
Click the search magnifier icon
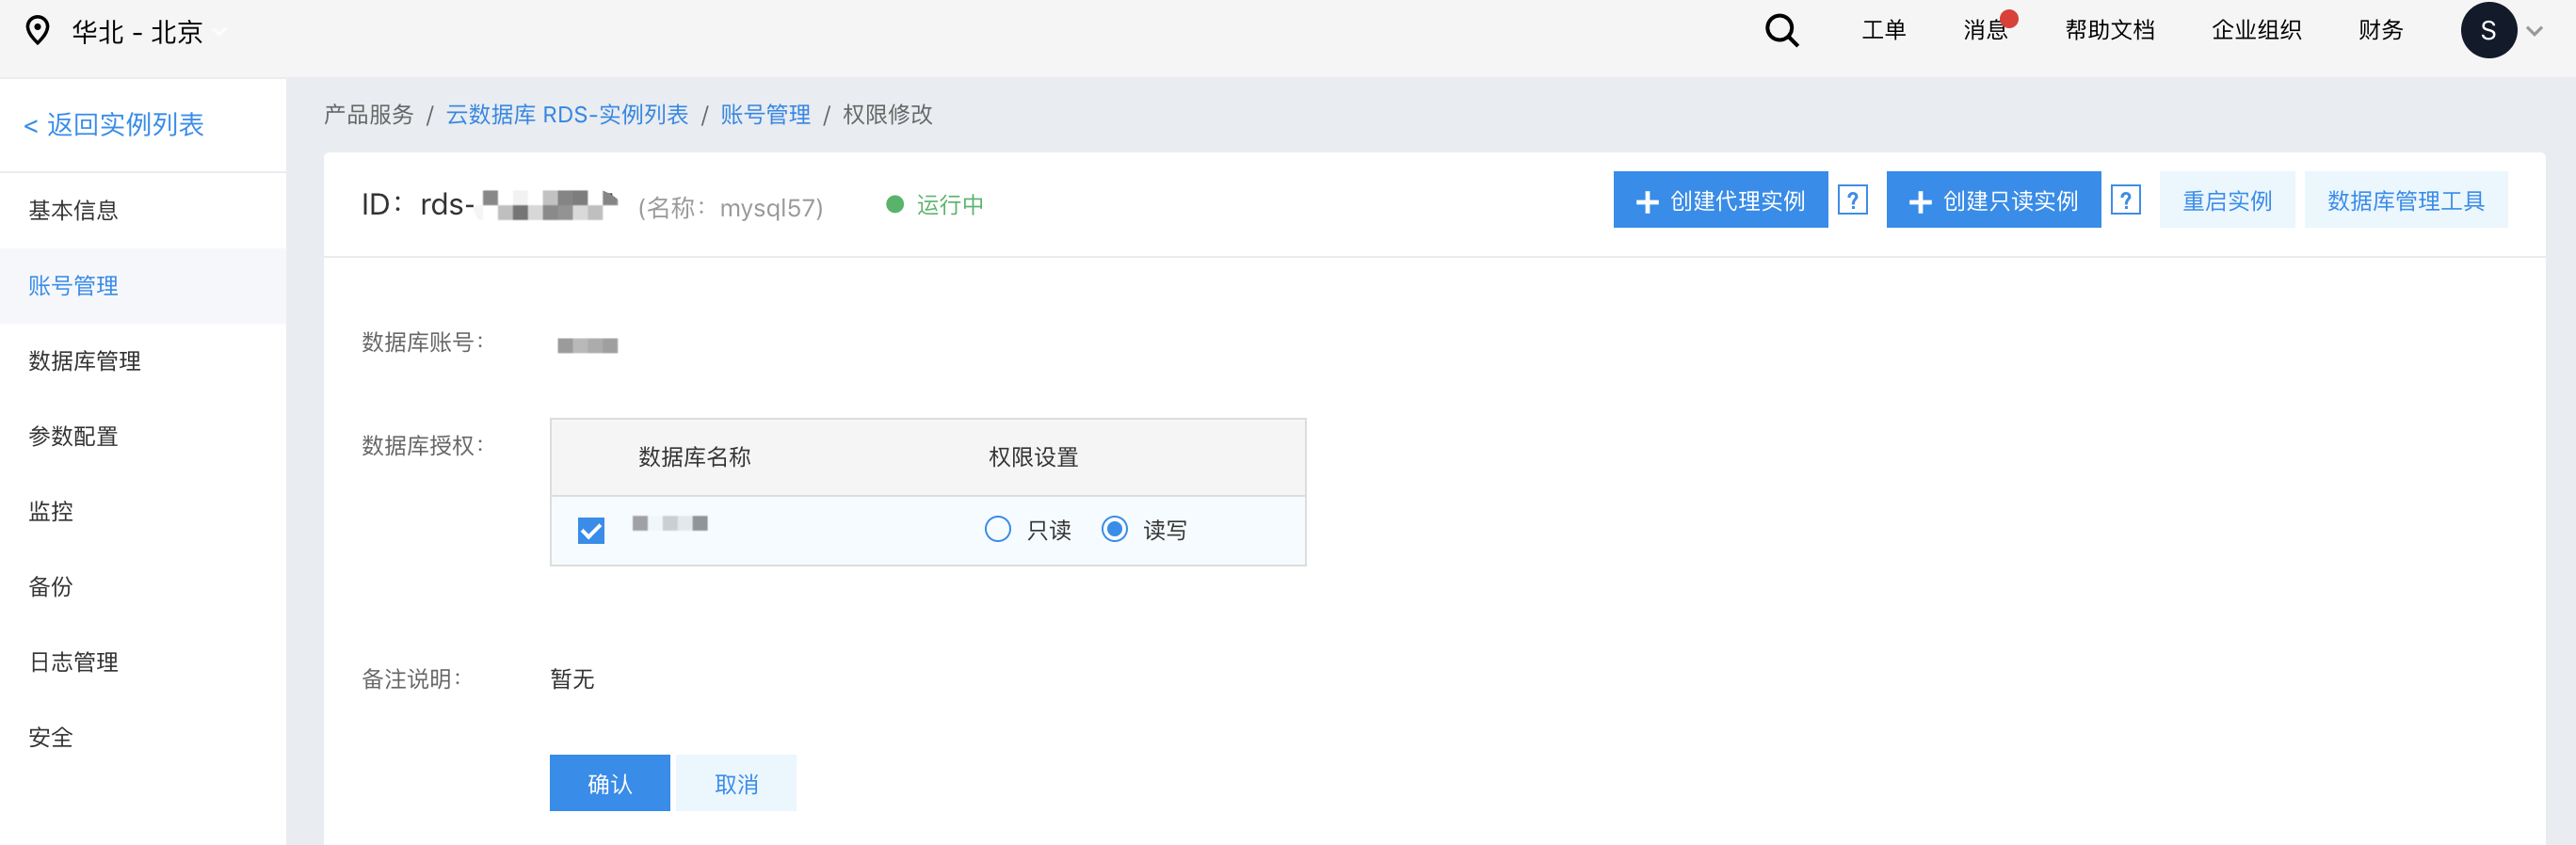tap(1781, 31)
